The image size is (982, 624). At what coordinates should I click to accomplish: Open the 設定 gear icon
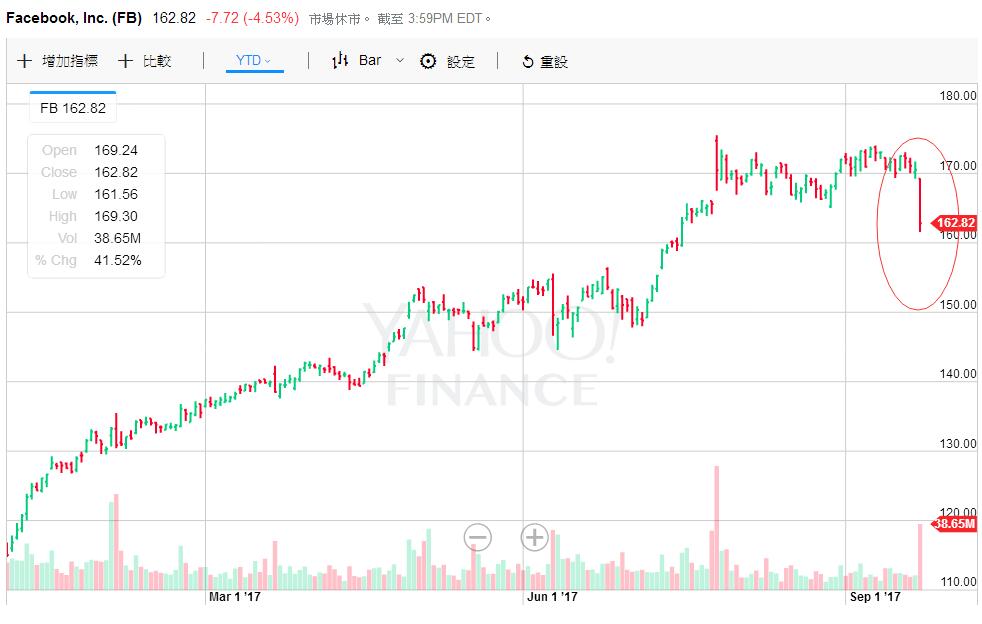coord(428,61)
